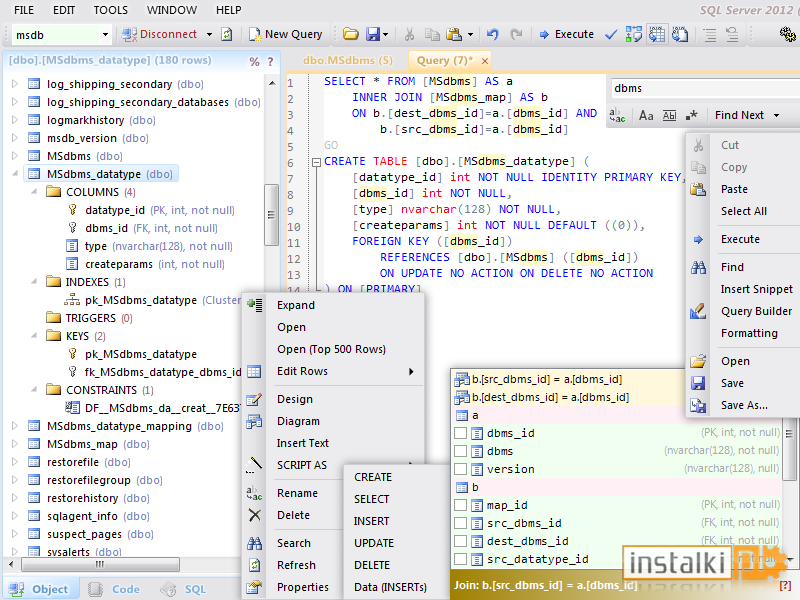Open the Paste icon dropdown arrow

pos(470,35)
